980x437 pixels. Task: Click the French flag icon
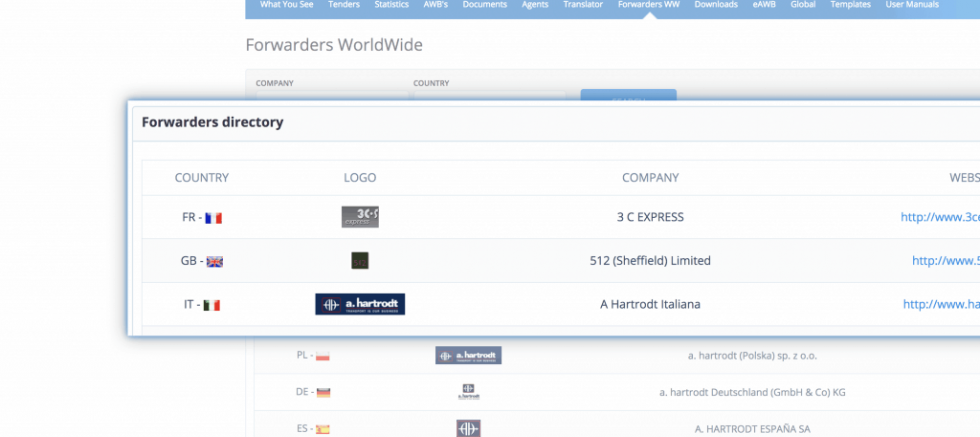pyautogui.click(x=213, y=218)
